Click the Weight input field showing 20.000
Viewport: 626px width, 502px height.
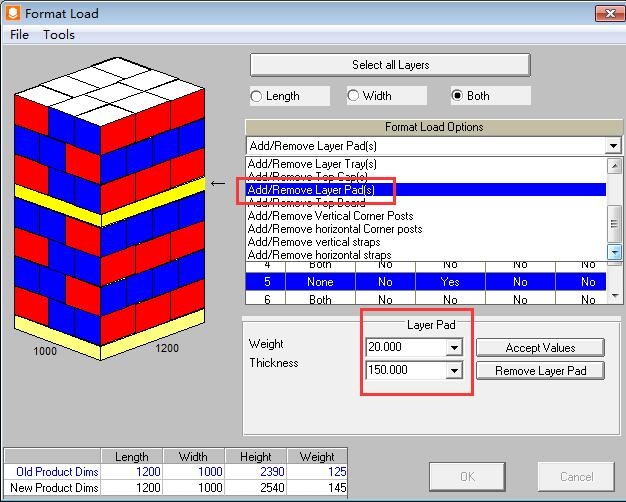[x=405, y=347]
